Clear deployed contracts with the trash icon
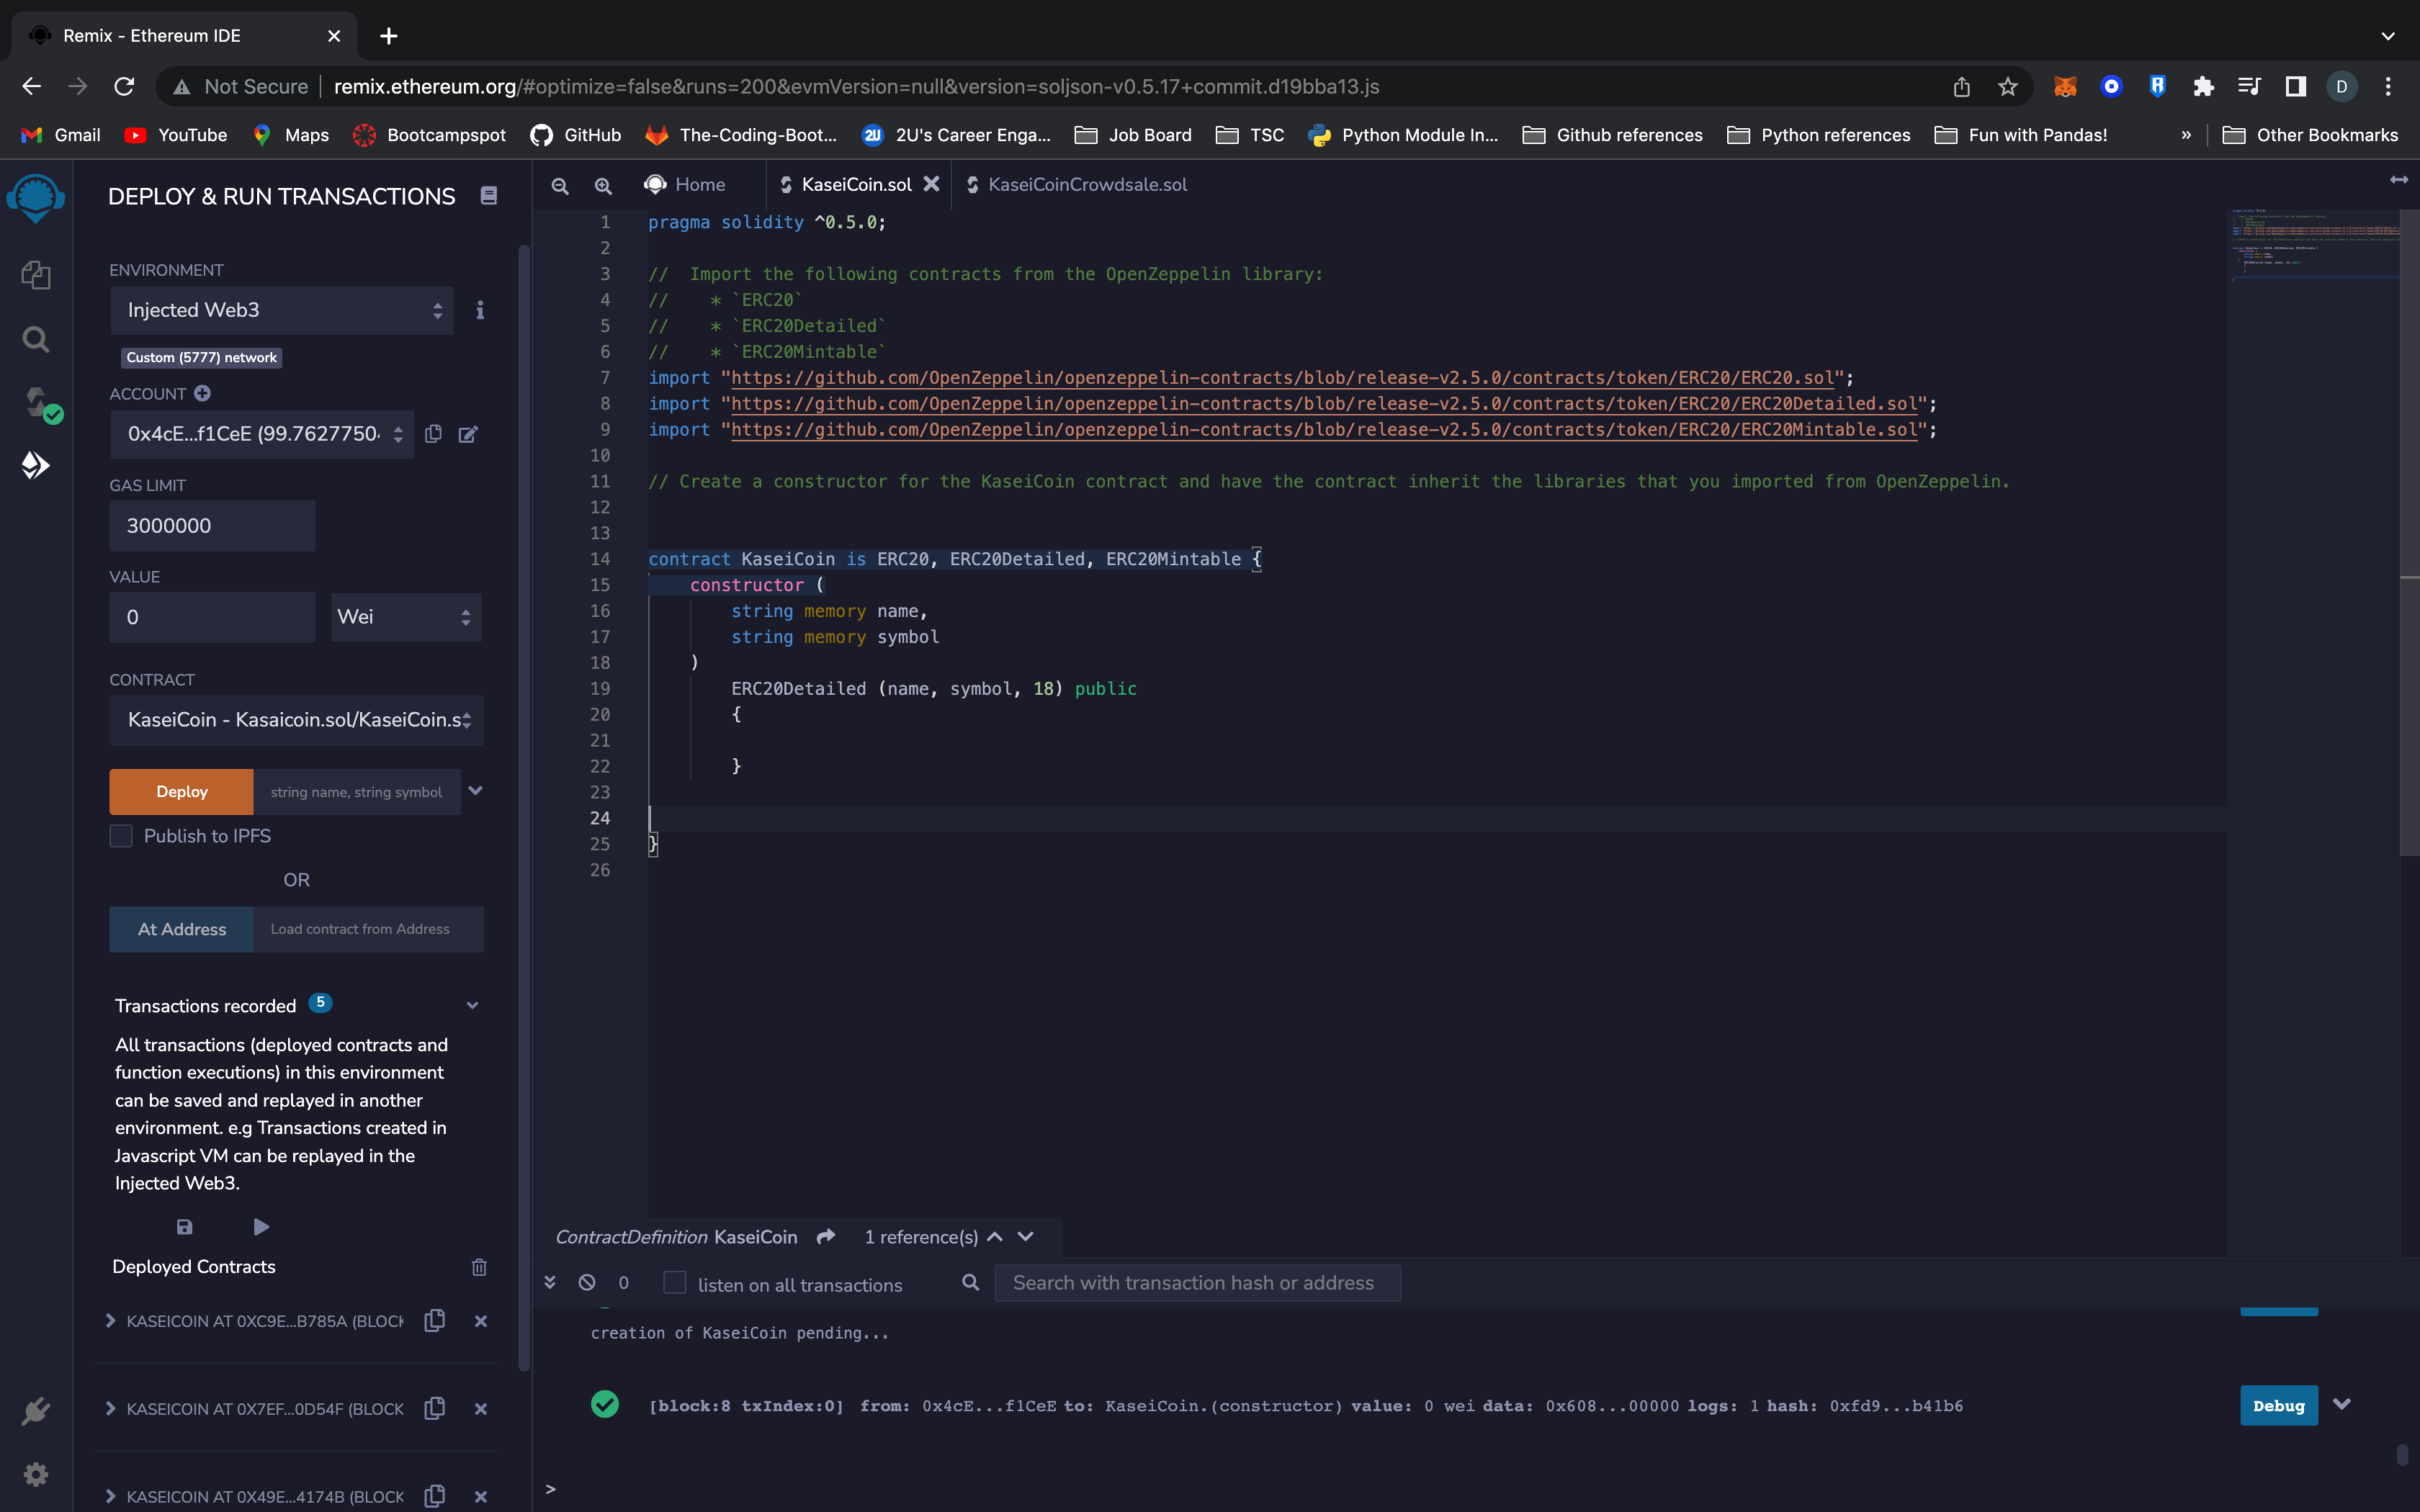The width and height of the screenshot is (2420, 1512). point(479,1267)
